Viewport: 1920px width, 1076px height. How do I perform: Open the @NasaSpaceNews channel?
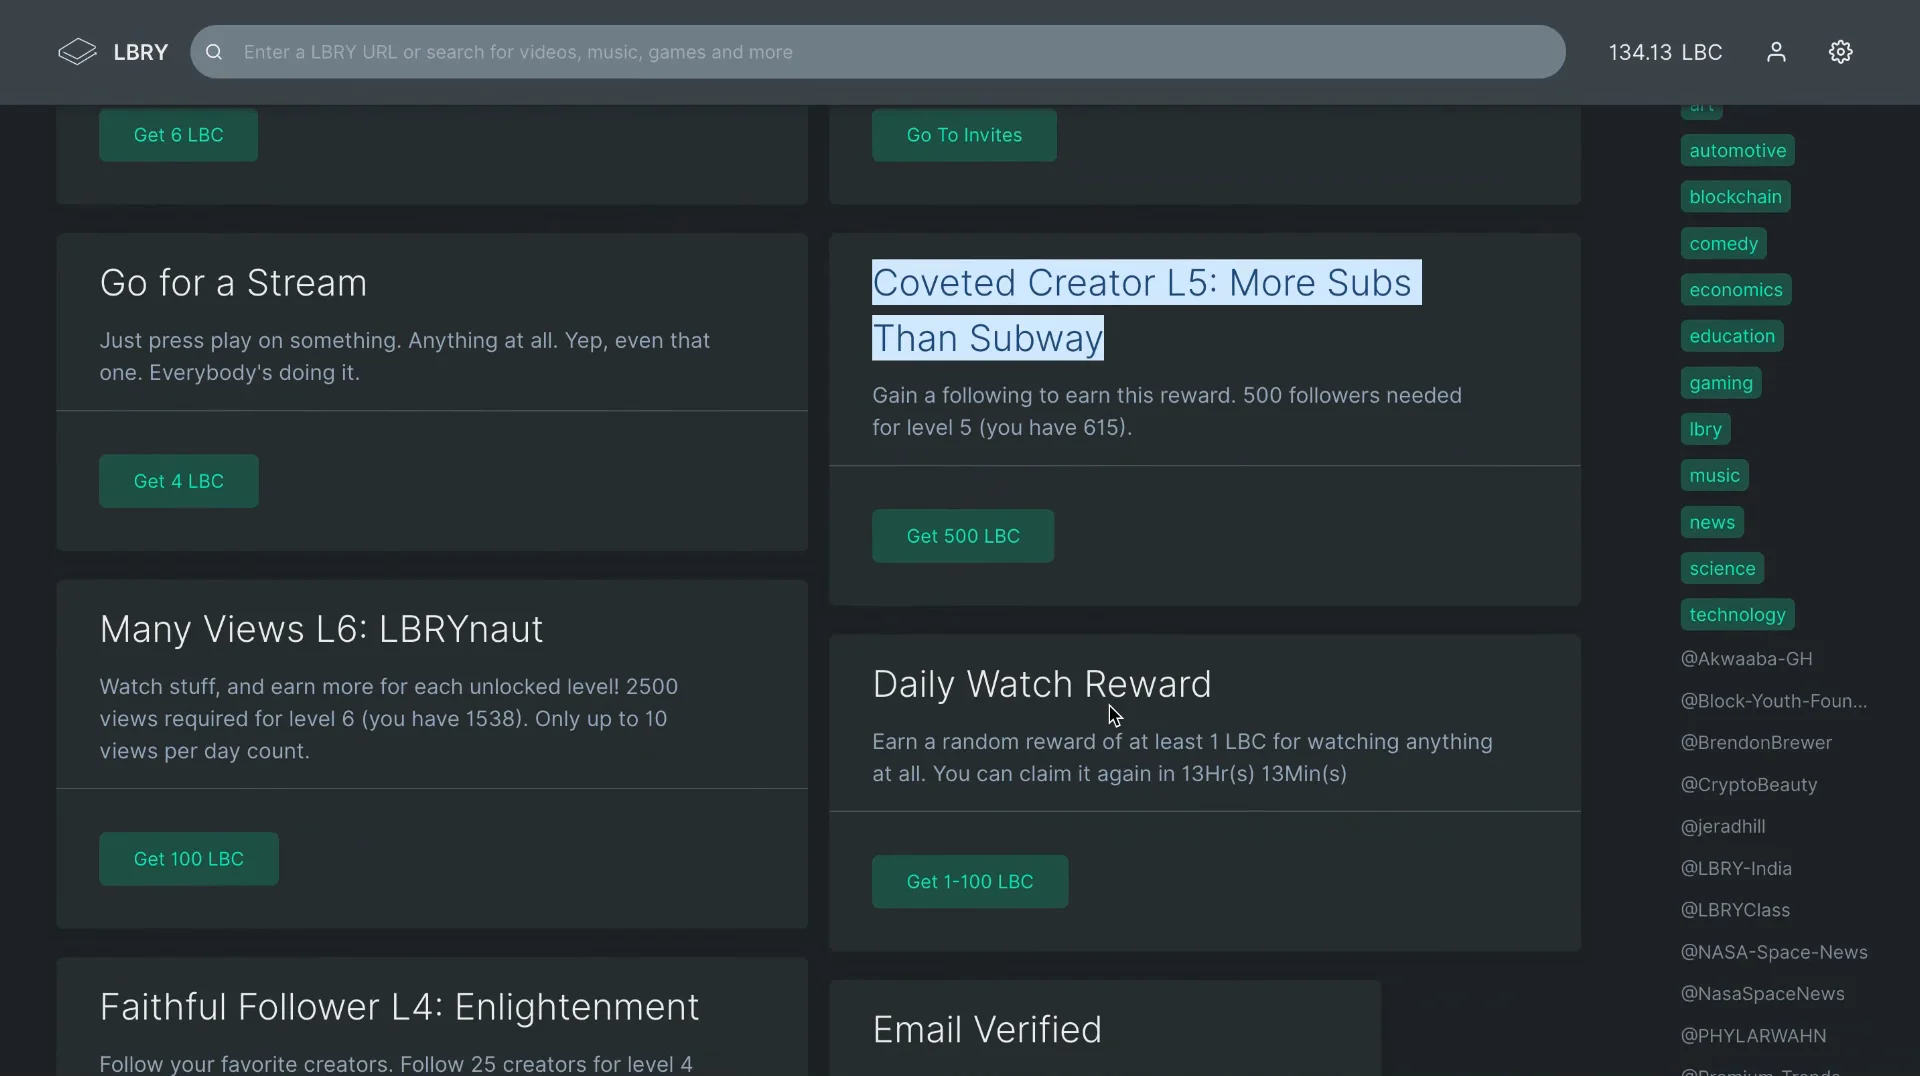point(1762,994)
